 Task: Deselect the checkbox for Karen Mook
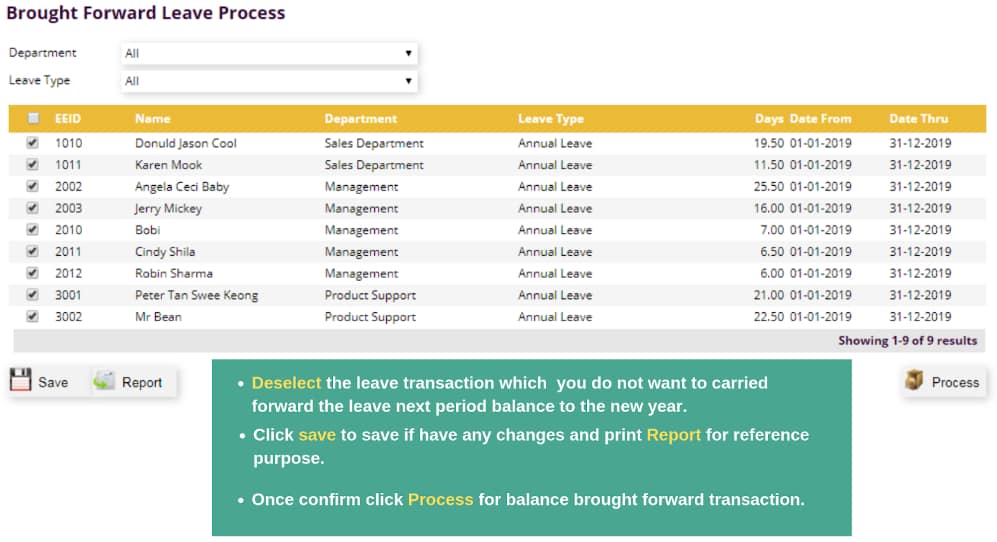pyautogui.click(x=32, y=164)
